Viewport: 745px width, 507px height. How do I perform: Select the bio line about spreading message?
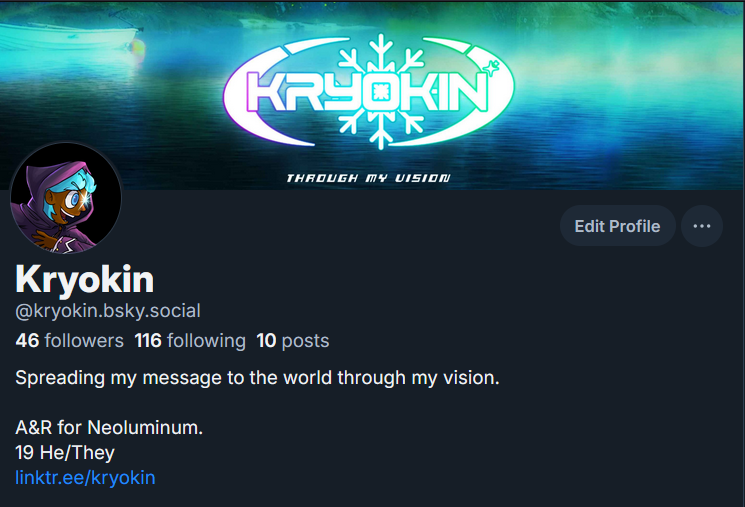[257, 378]
